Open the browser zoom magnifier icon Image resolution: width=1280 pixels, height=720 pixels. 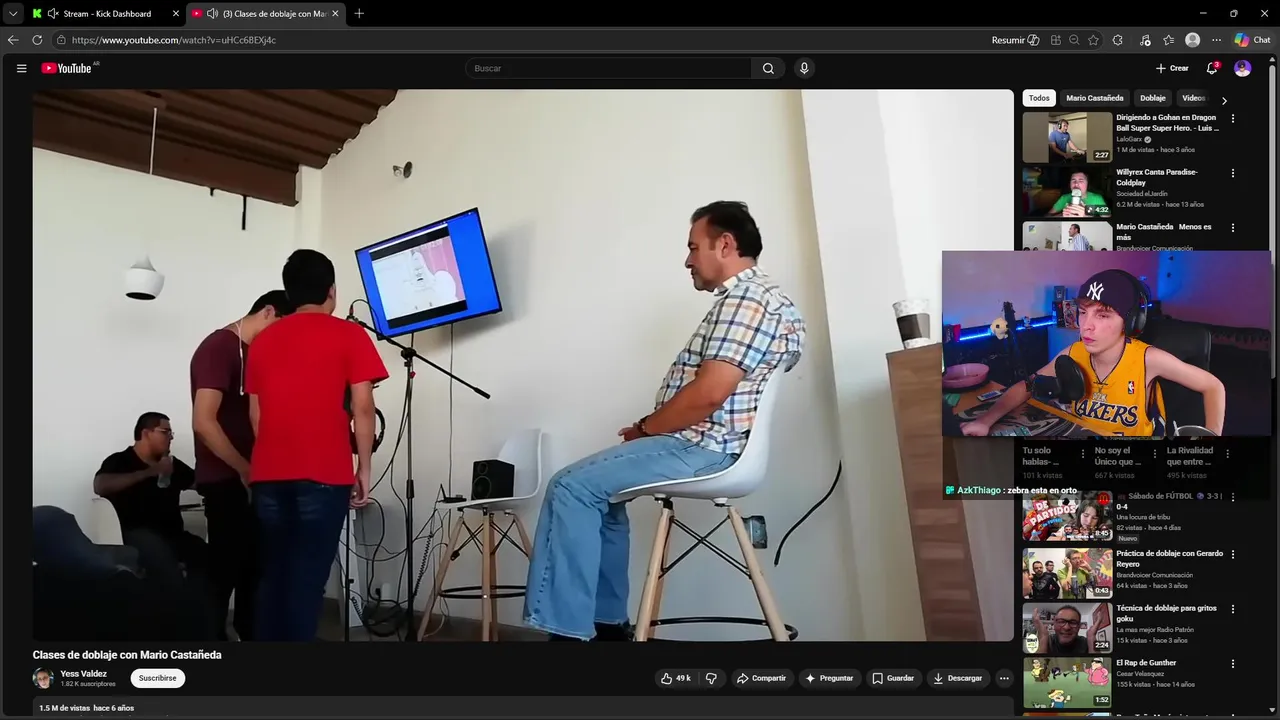click(1074, 40)
